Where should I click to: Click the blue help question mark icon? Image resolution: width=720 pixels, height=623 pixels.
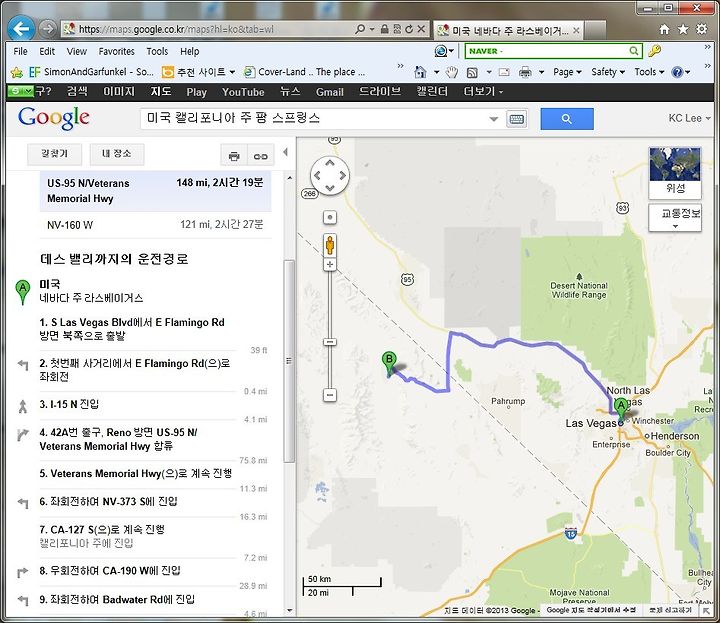point(677,72)
